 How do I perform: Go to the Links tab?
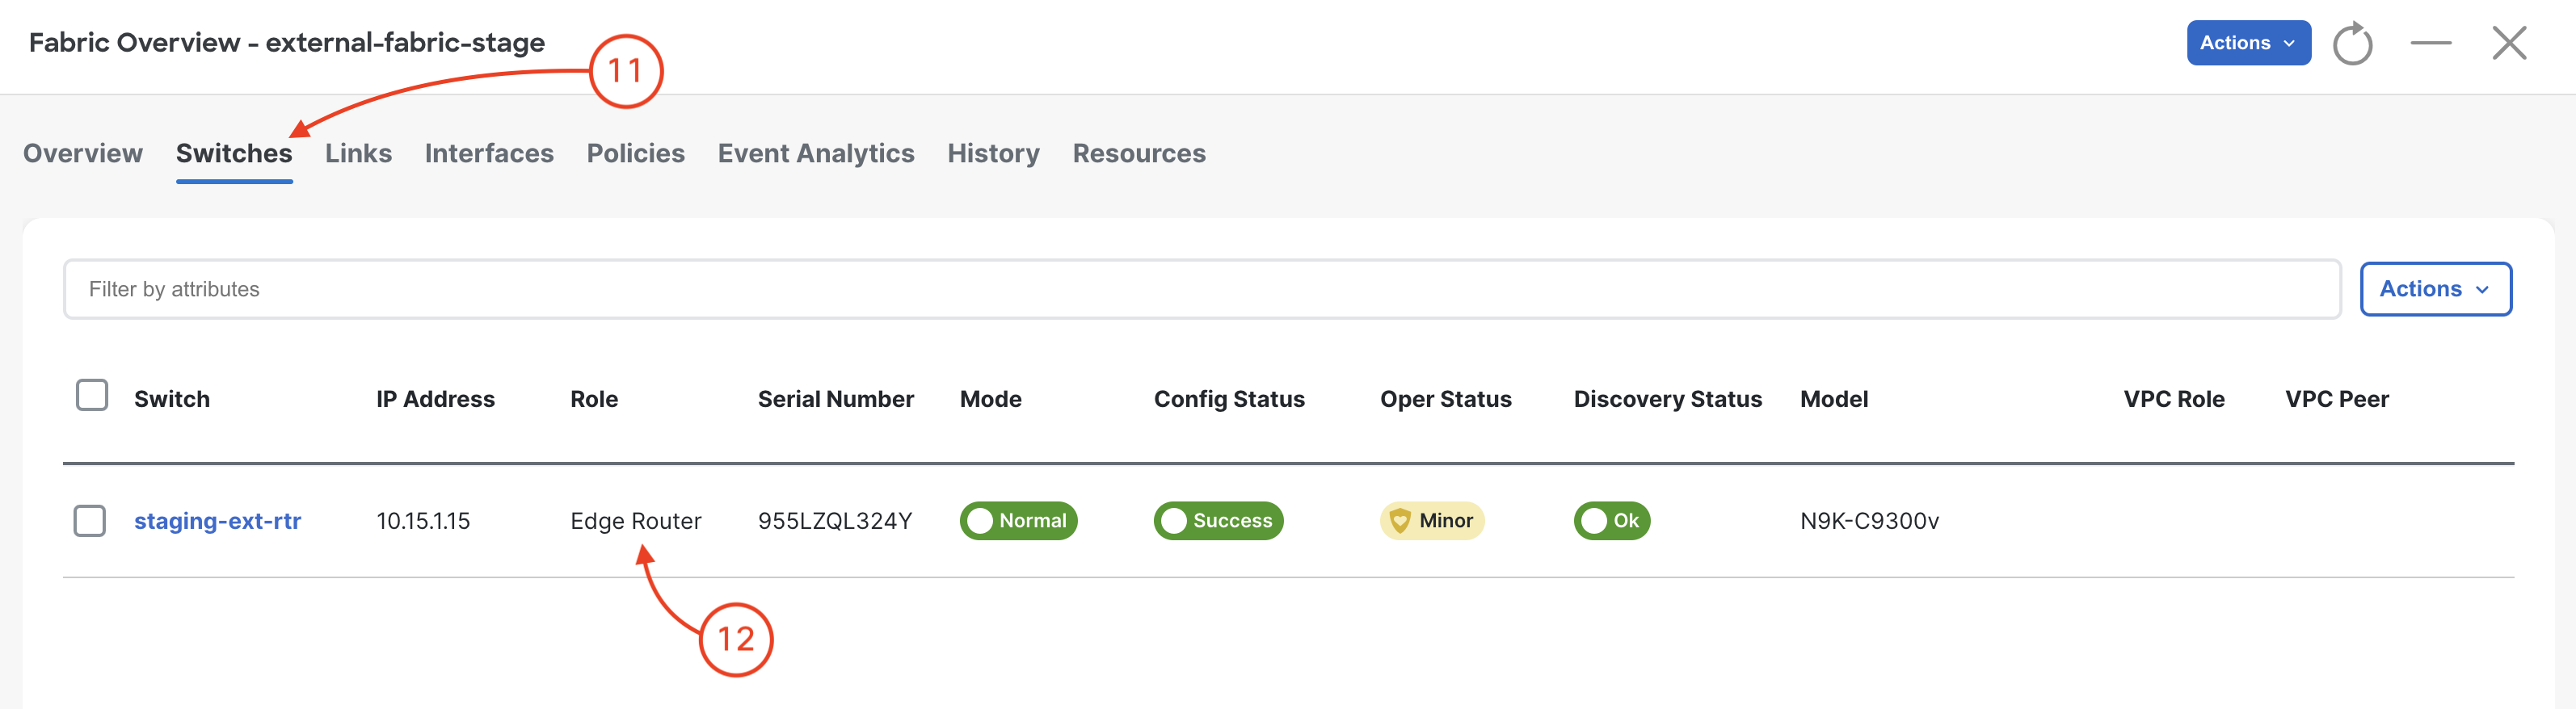[358, 153]
